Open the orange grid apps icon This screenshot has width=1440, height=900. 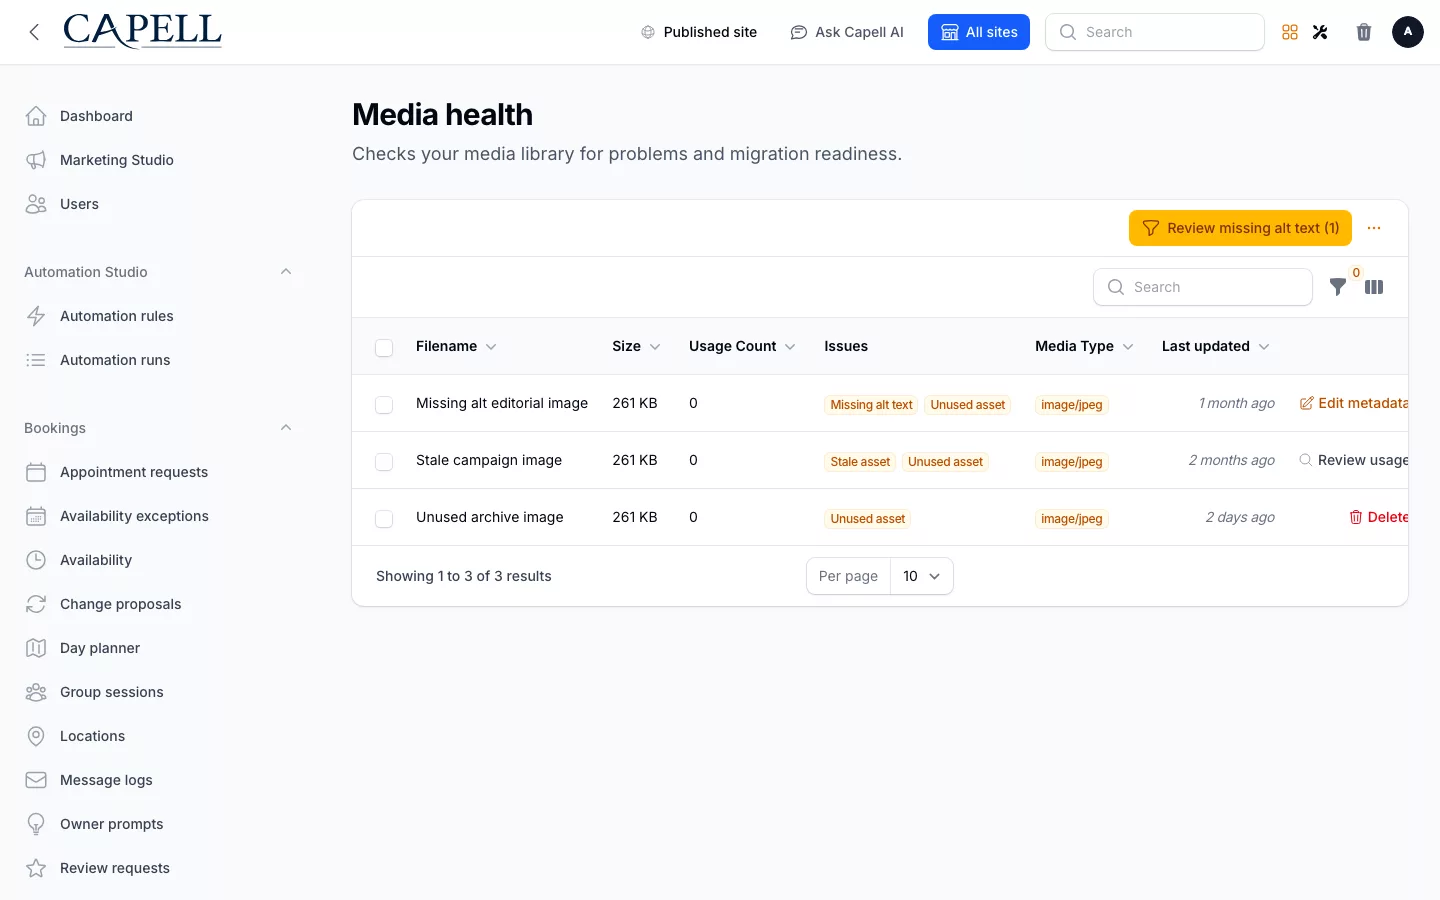click(1290, 32)
